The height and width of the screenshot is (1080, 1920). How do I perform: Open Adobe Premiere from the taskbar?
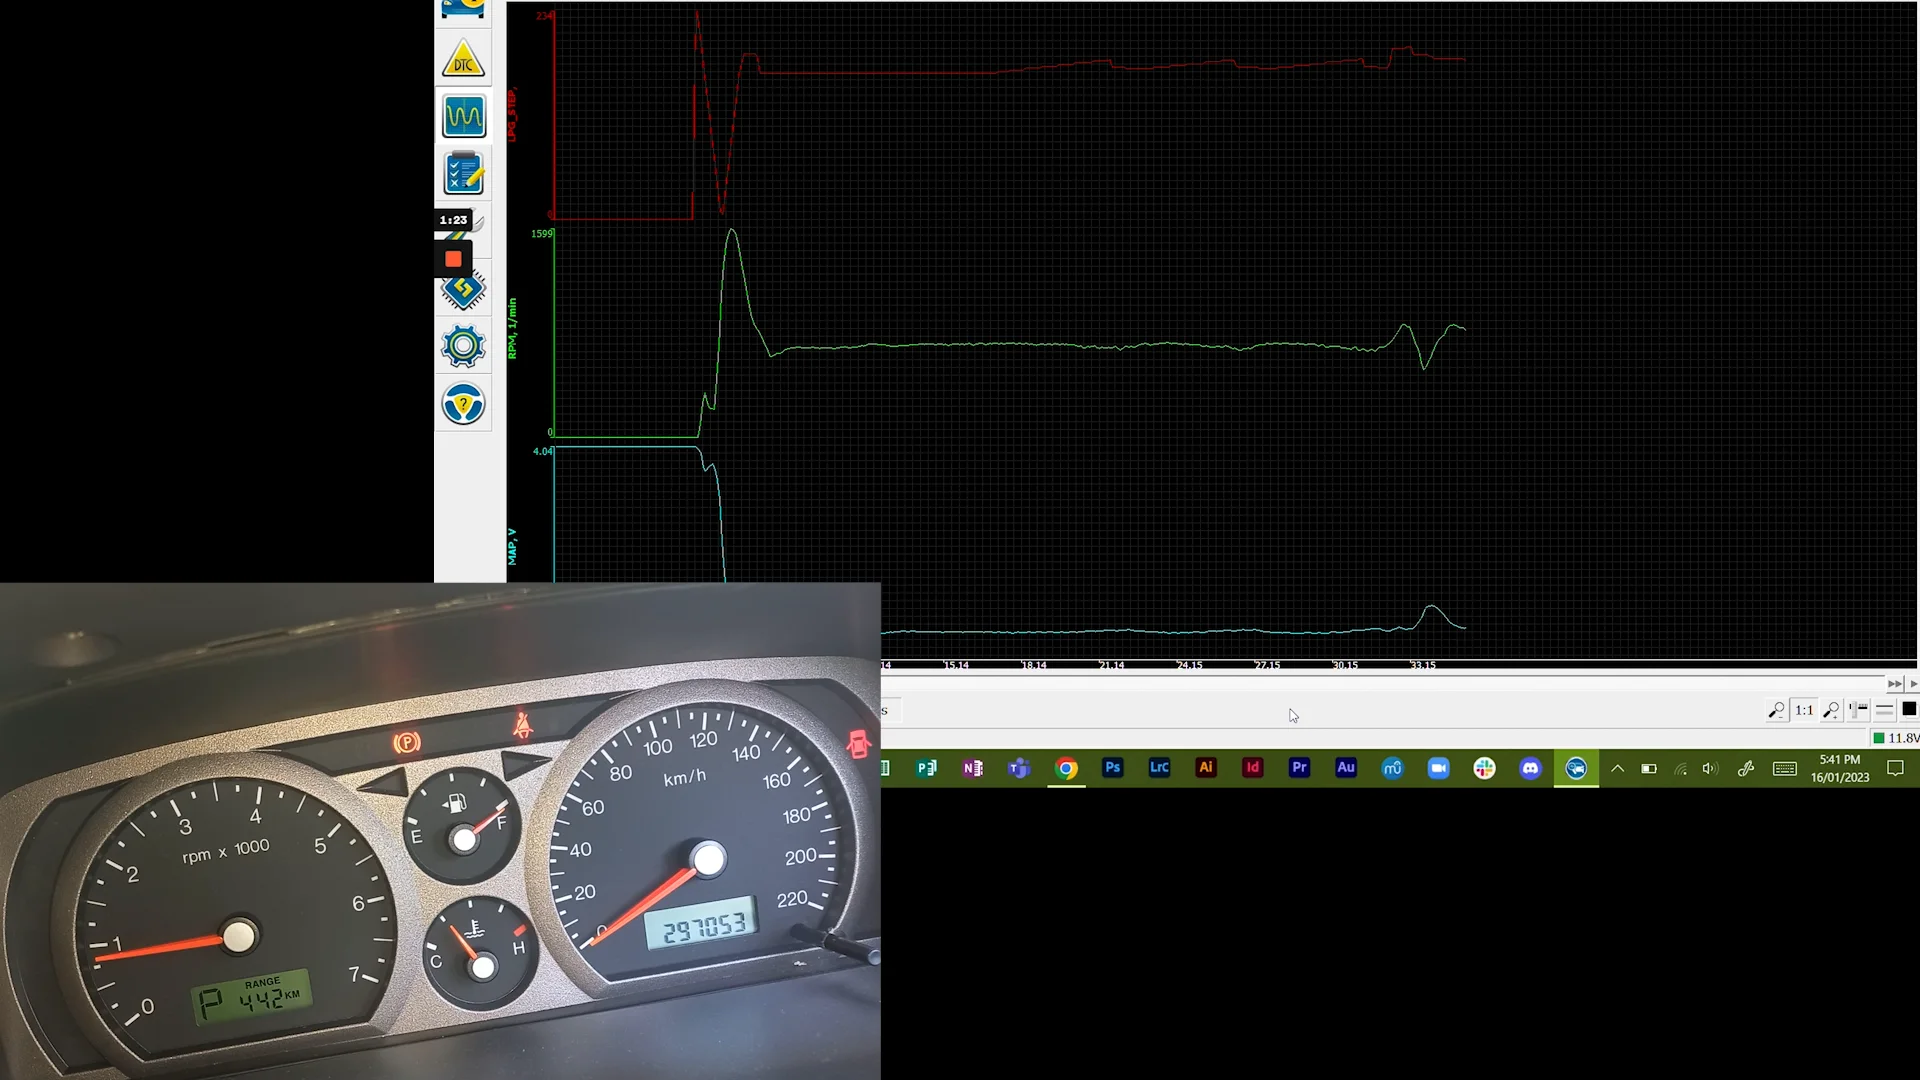(x=1299, y=768)
